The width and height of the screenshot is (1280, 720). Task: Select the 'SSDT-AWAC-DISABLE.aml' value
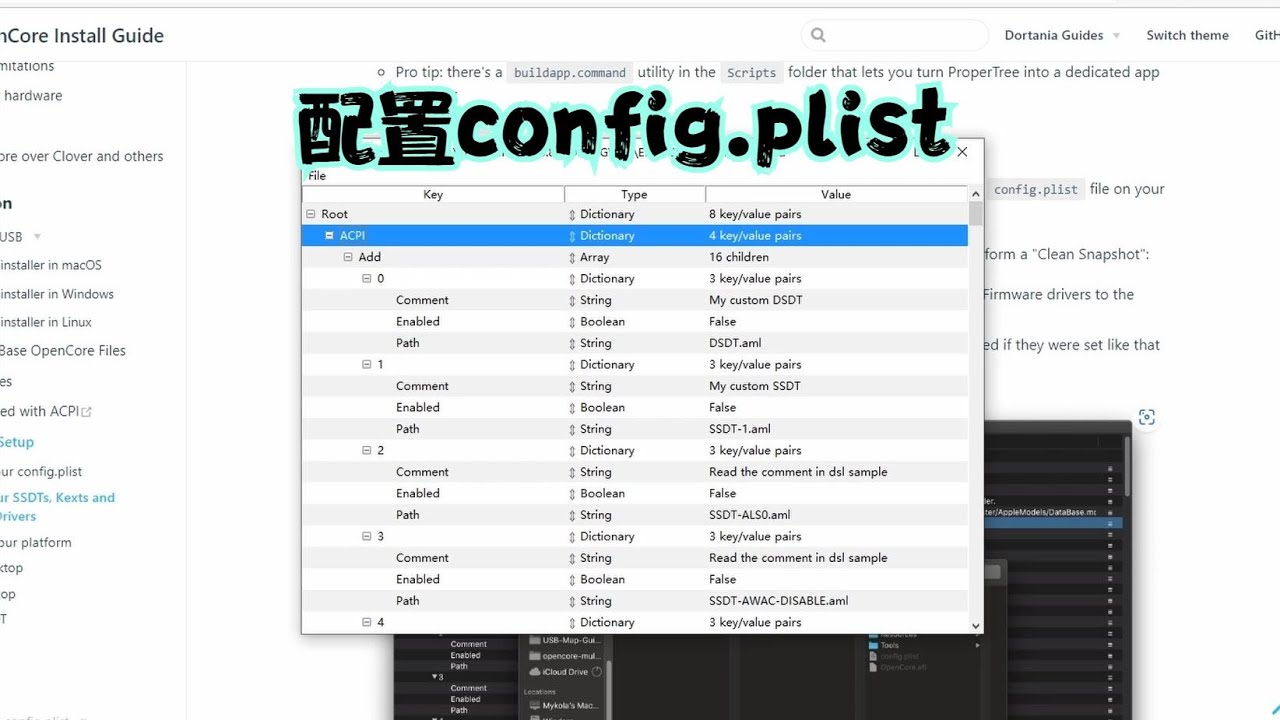pos(779,601)
